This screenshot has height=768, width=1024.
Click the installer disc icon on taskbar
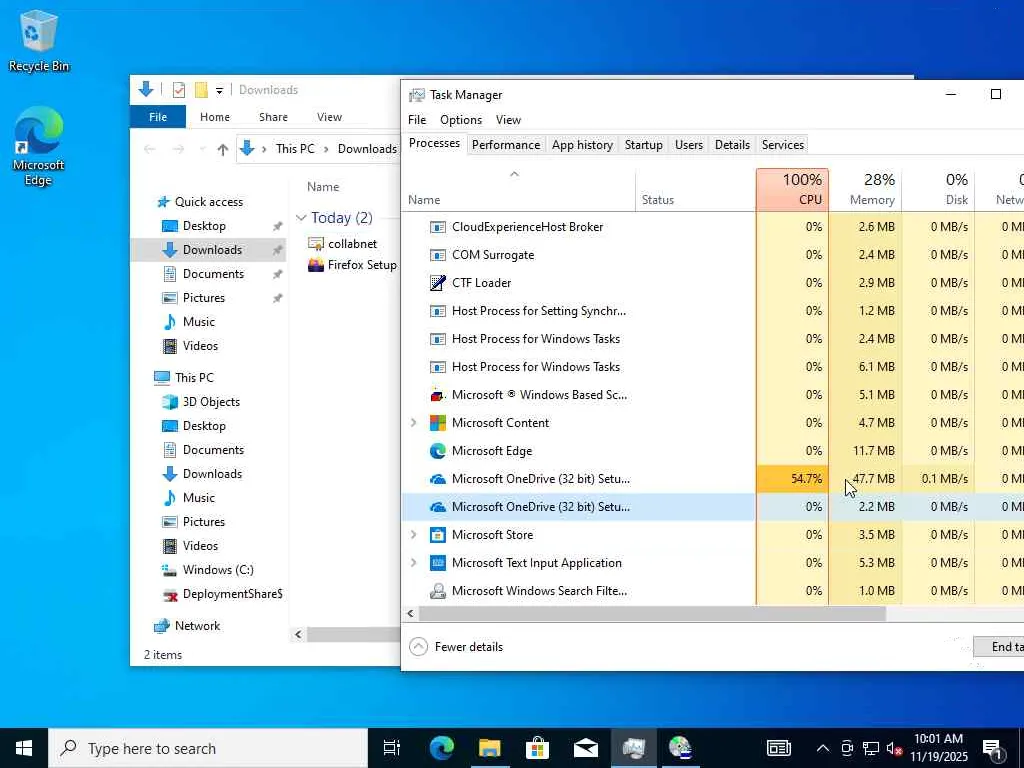click(679, 748)
